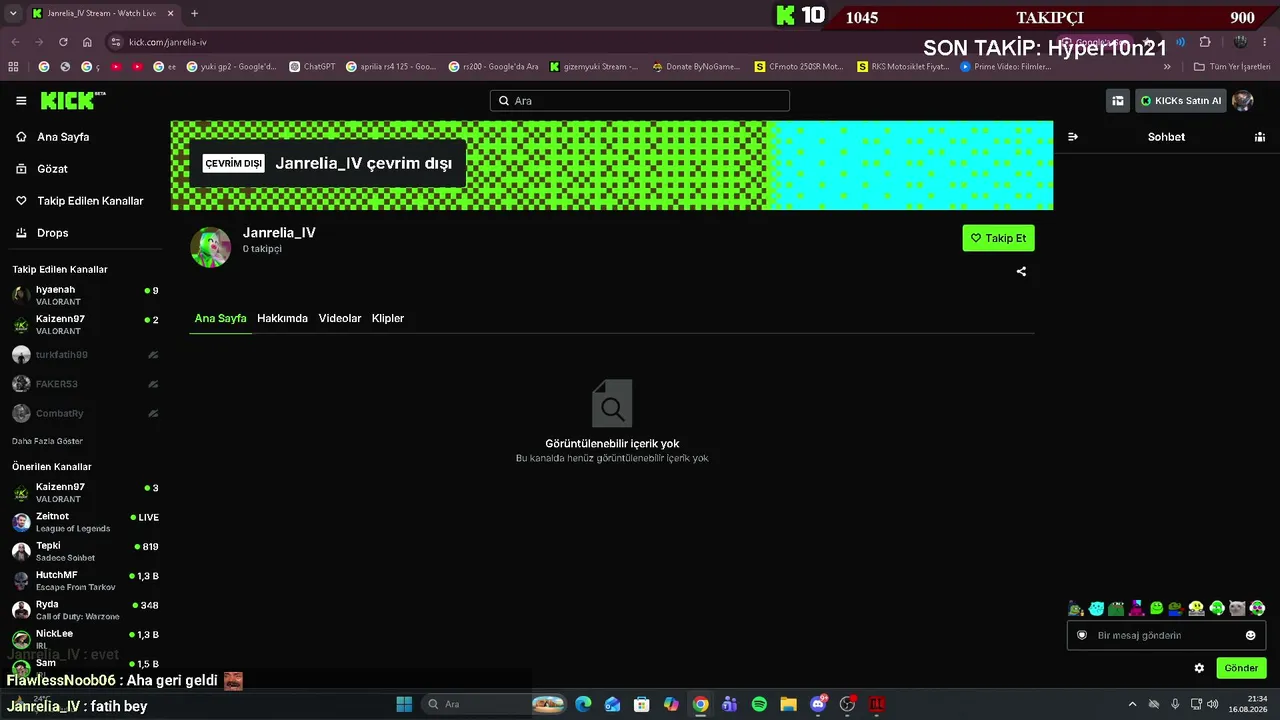The image size is (1280, 720).
Task: Open the Windows Start menu
Action: (x=404, y=704)
